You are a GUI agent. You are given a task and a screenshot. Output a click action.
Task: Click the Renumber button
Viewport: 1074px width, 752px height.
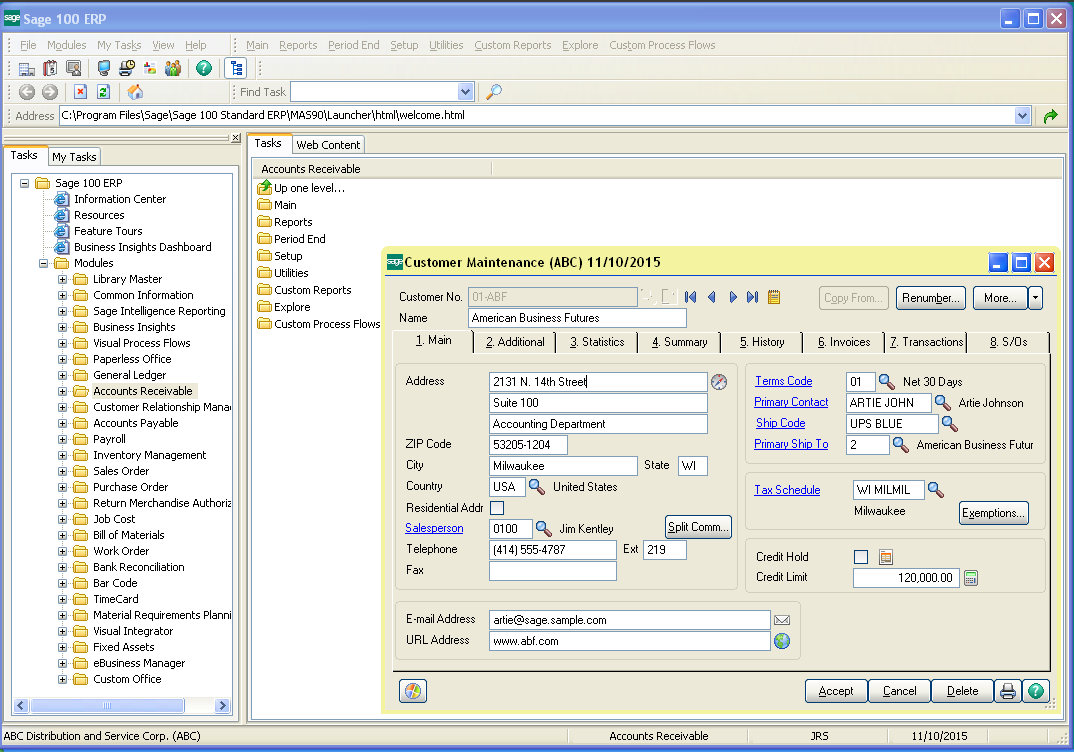coord(931,298)
